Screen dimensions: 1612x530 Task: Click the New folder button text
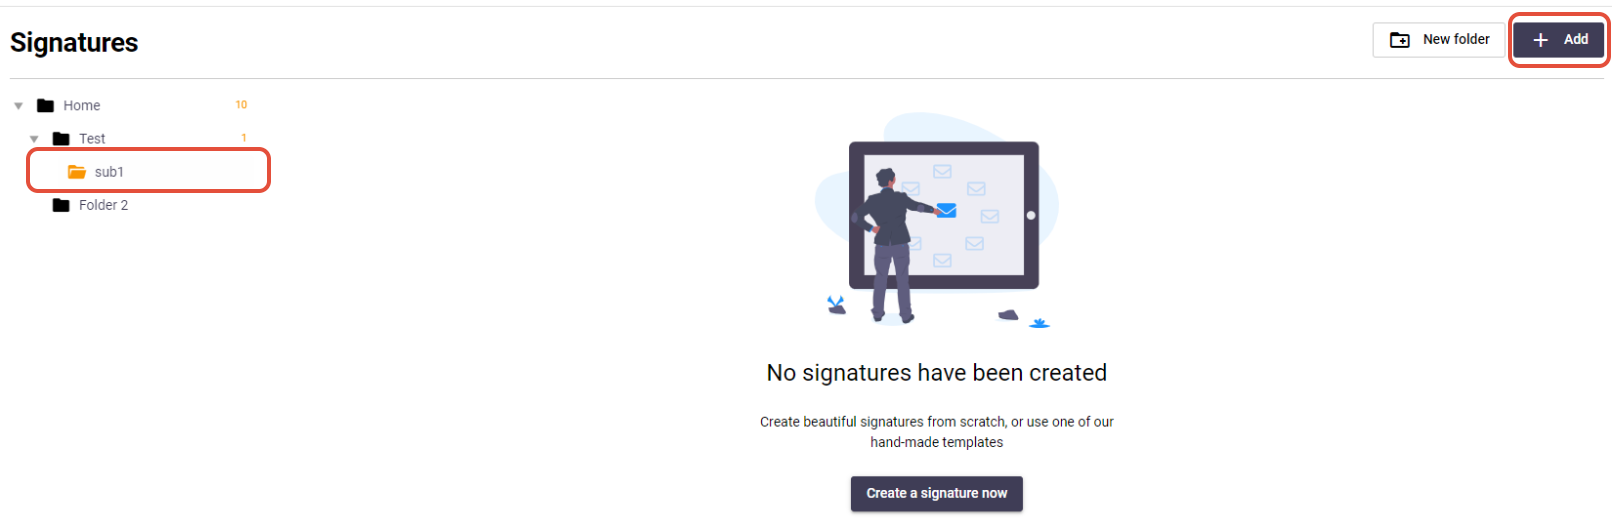(x=1456, y=39)
